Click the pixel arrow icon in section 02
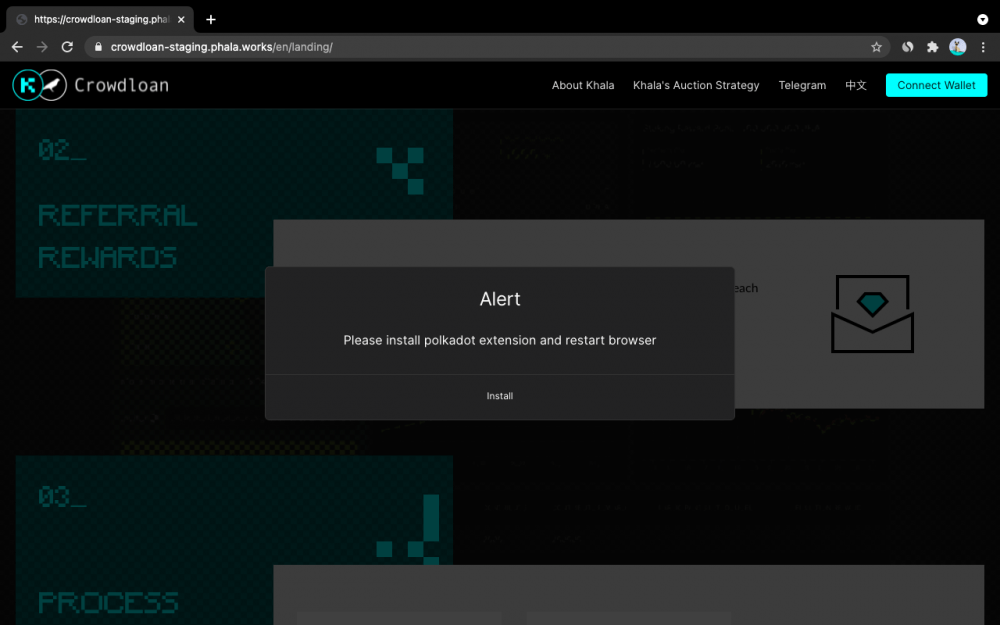1000x625 pixels. [400, 170]
